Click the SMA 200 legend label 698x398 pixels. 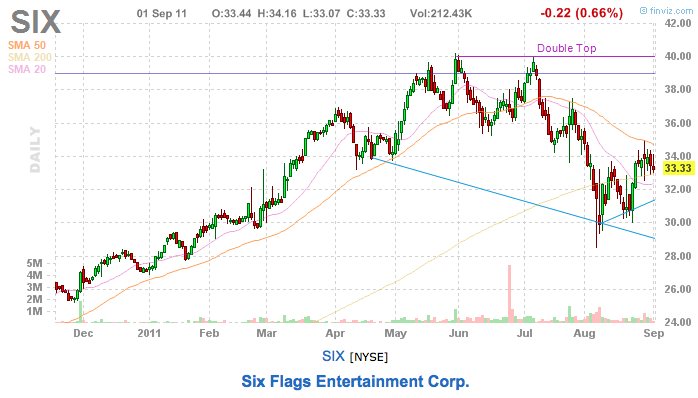click(30, 57)
